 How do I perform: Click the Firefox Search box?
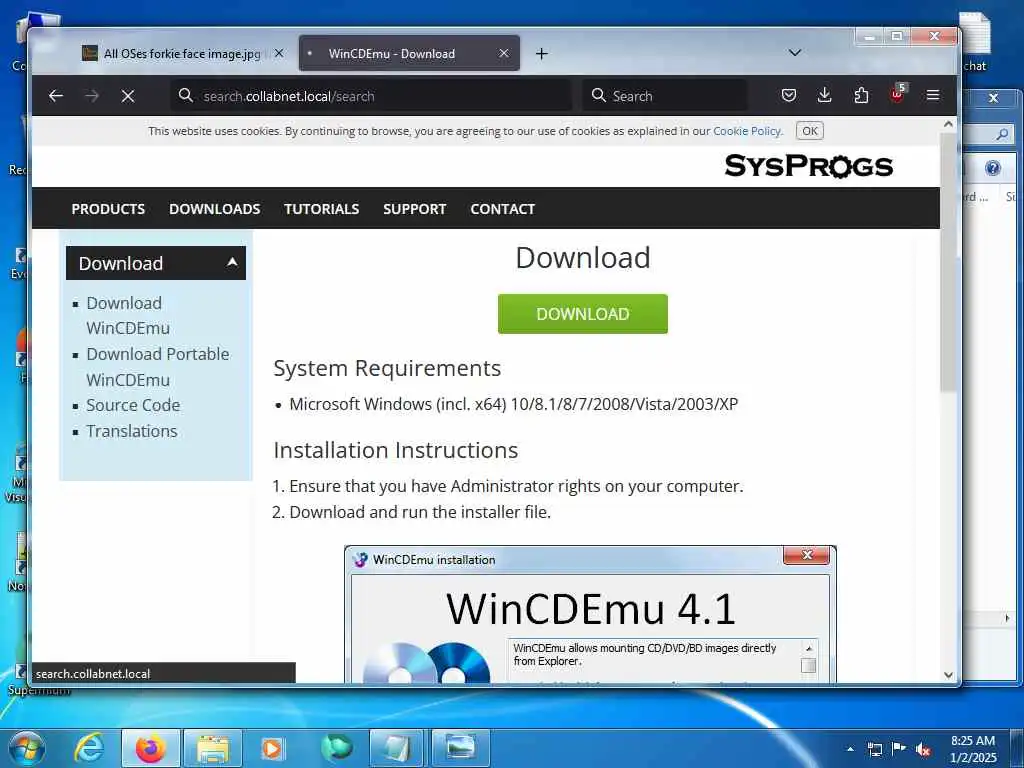665,96
